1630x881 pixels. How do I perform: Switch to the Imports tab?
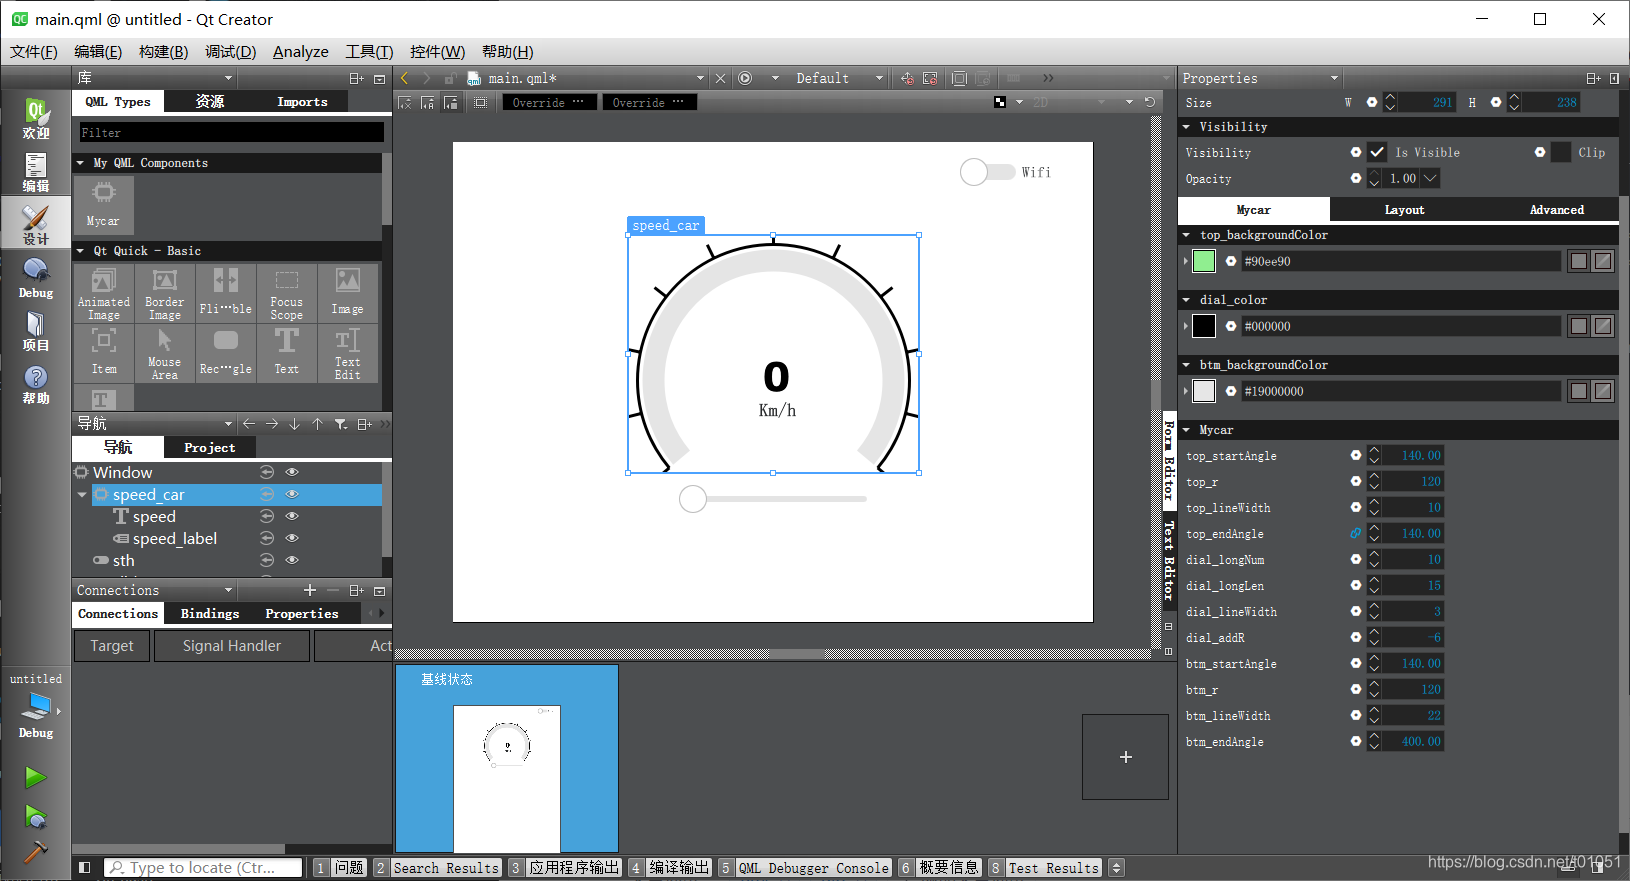coord(302,101)
